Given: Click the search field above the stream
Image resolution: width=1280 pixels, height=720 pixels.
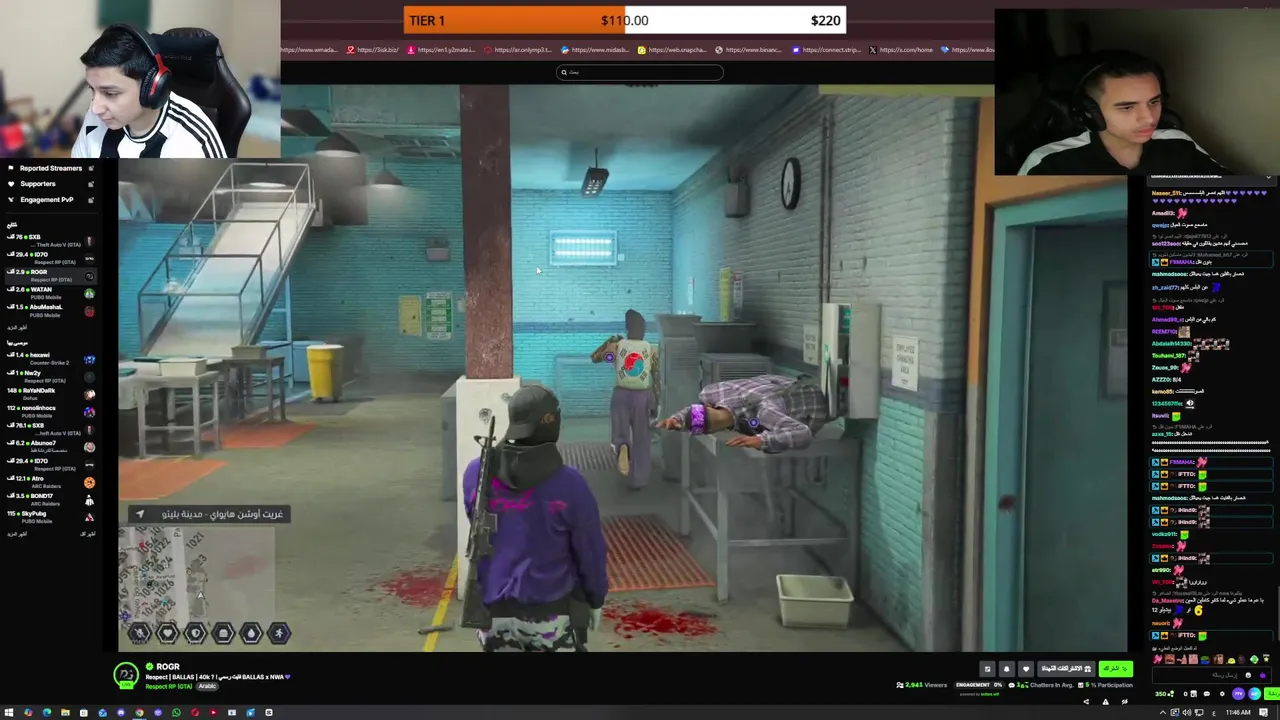Looking at the screenshot, I should (x=640, y=72).
